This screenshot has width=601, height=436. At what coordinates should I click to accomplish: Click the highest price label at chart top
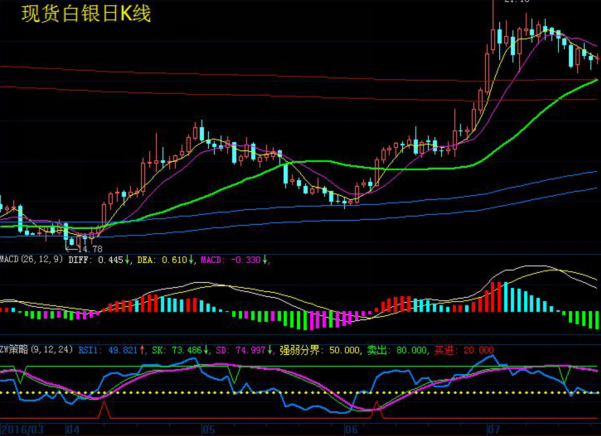tap(517, 3)
